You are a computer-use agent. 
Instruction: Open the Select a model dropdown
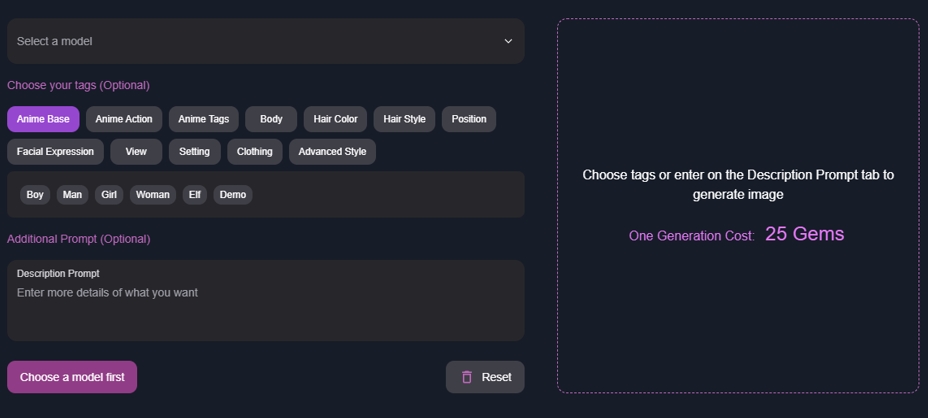click(265, 41)
